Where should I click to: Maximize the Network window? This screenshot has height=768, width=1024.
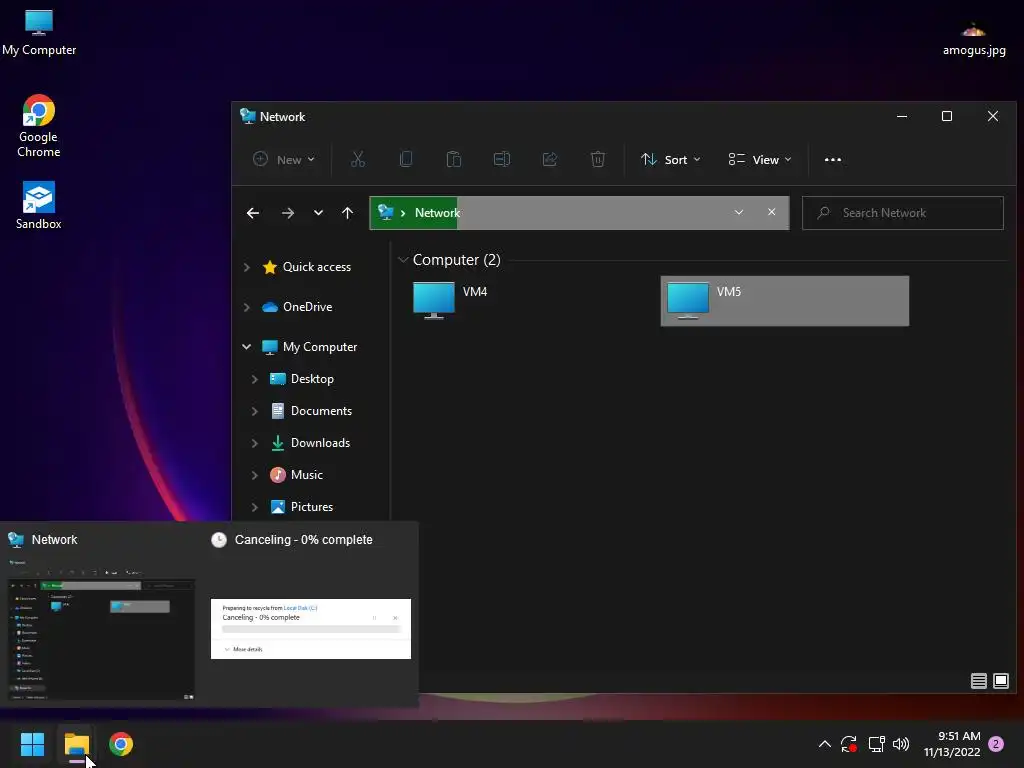947,116
